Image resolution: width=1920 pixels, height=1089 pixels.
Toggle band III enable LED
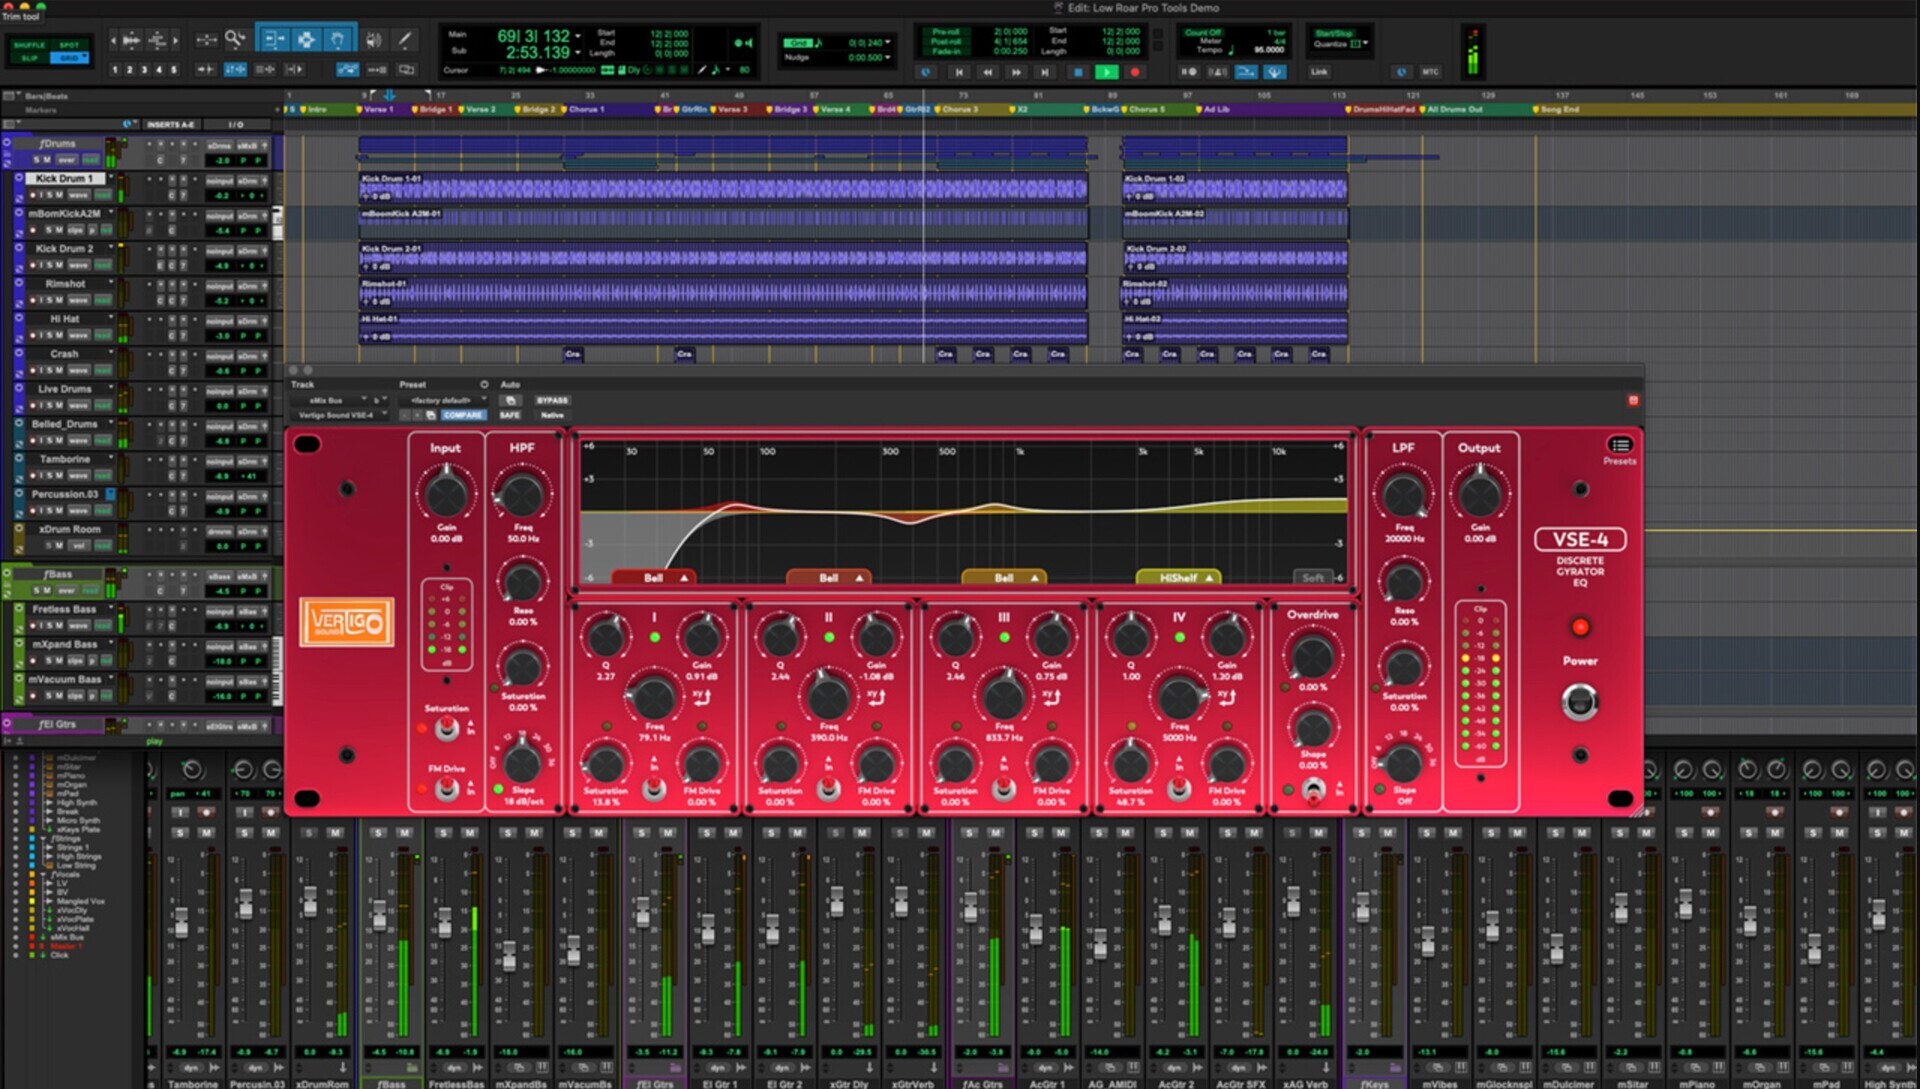point(1004,637)
